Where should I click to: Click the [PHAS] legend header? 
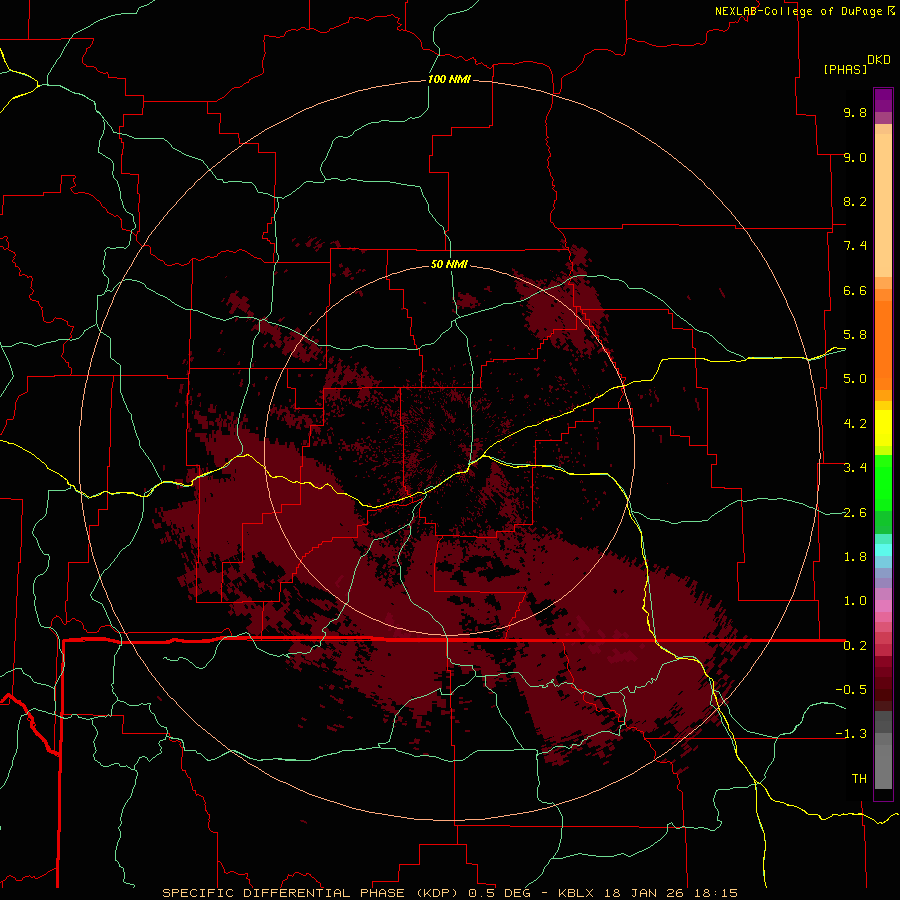point(845,70)
